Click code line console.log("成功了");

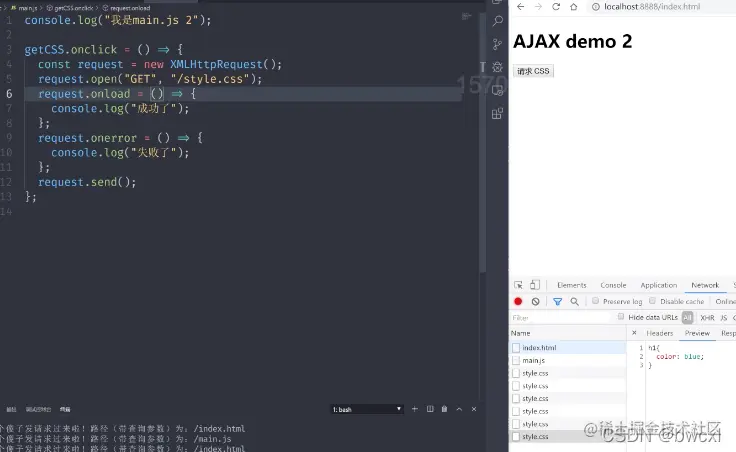120,108
